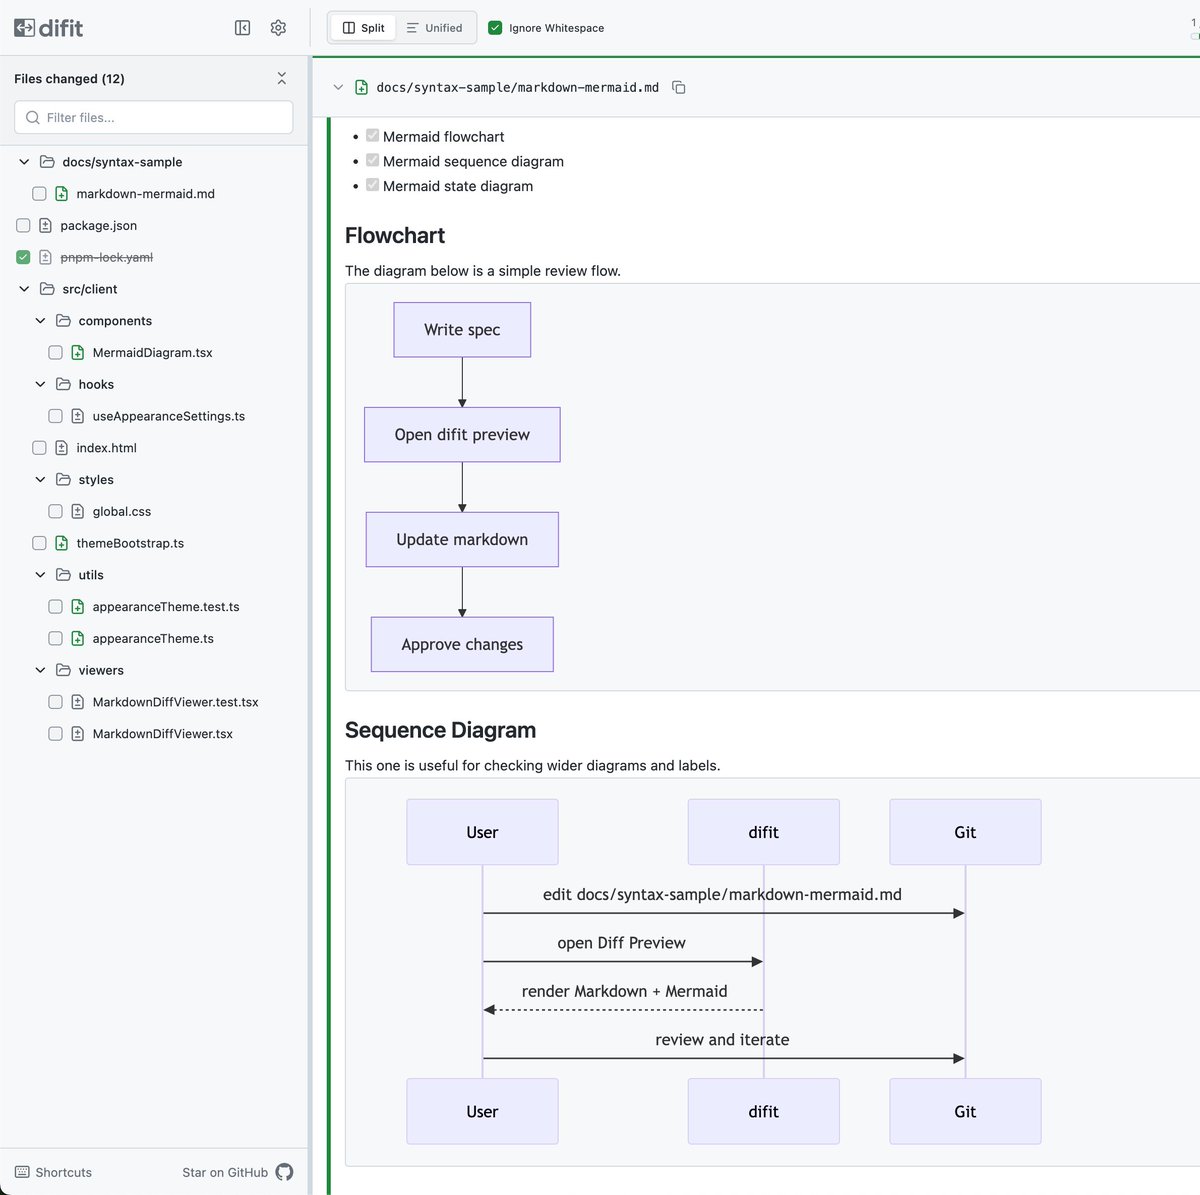Screen dimensions: 1200x1195
Task: Click the viewers folder icon
Action: (63, 670)
